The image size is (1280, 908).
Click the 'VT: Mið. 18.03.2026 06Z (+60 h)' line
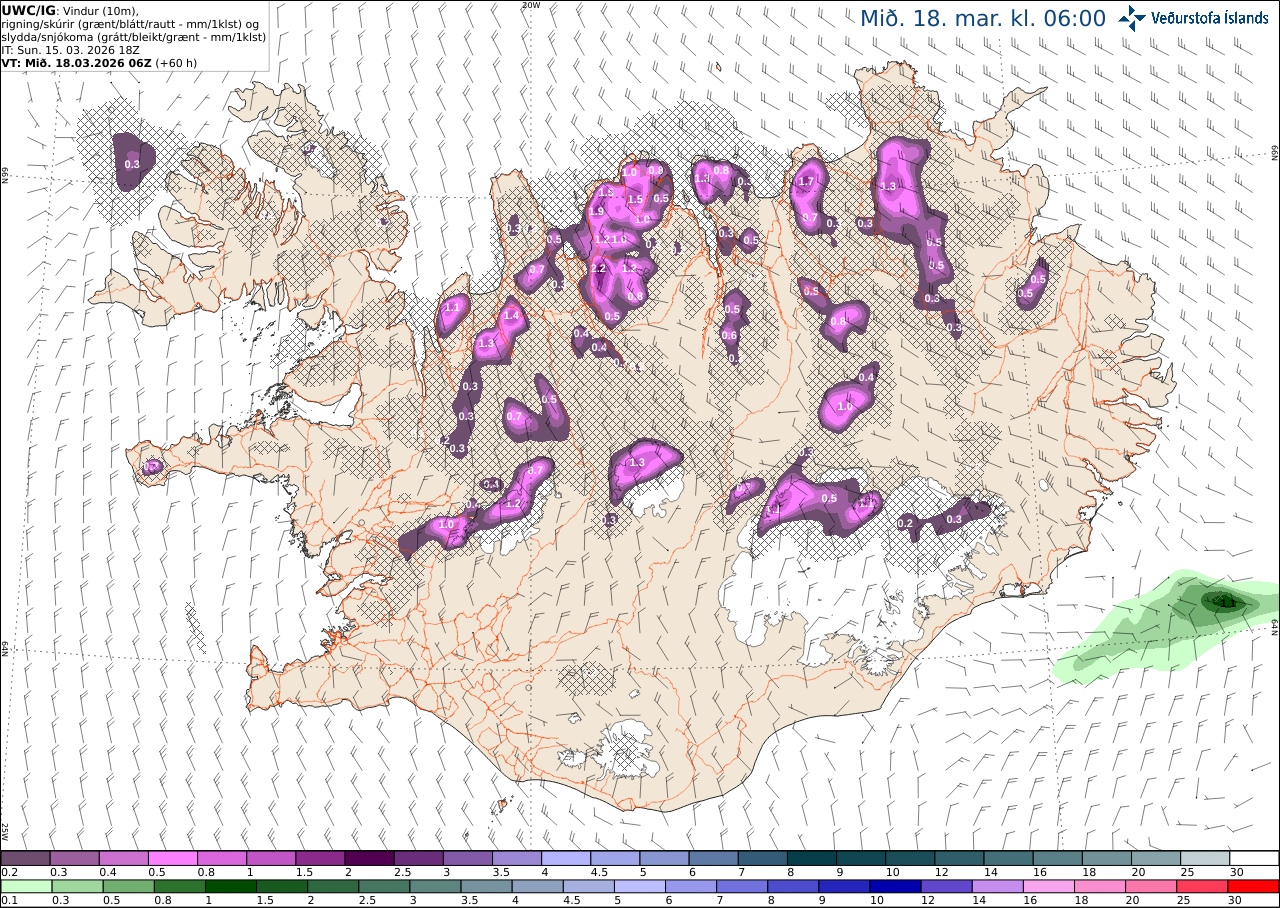coord(99,62)
